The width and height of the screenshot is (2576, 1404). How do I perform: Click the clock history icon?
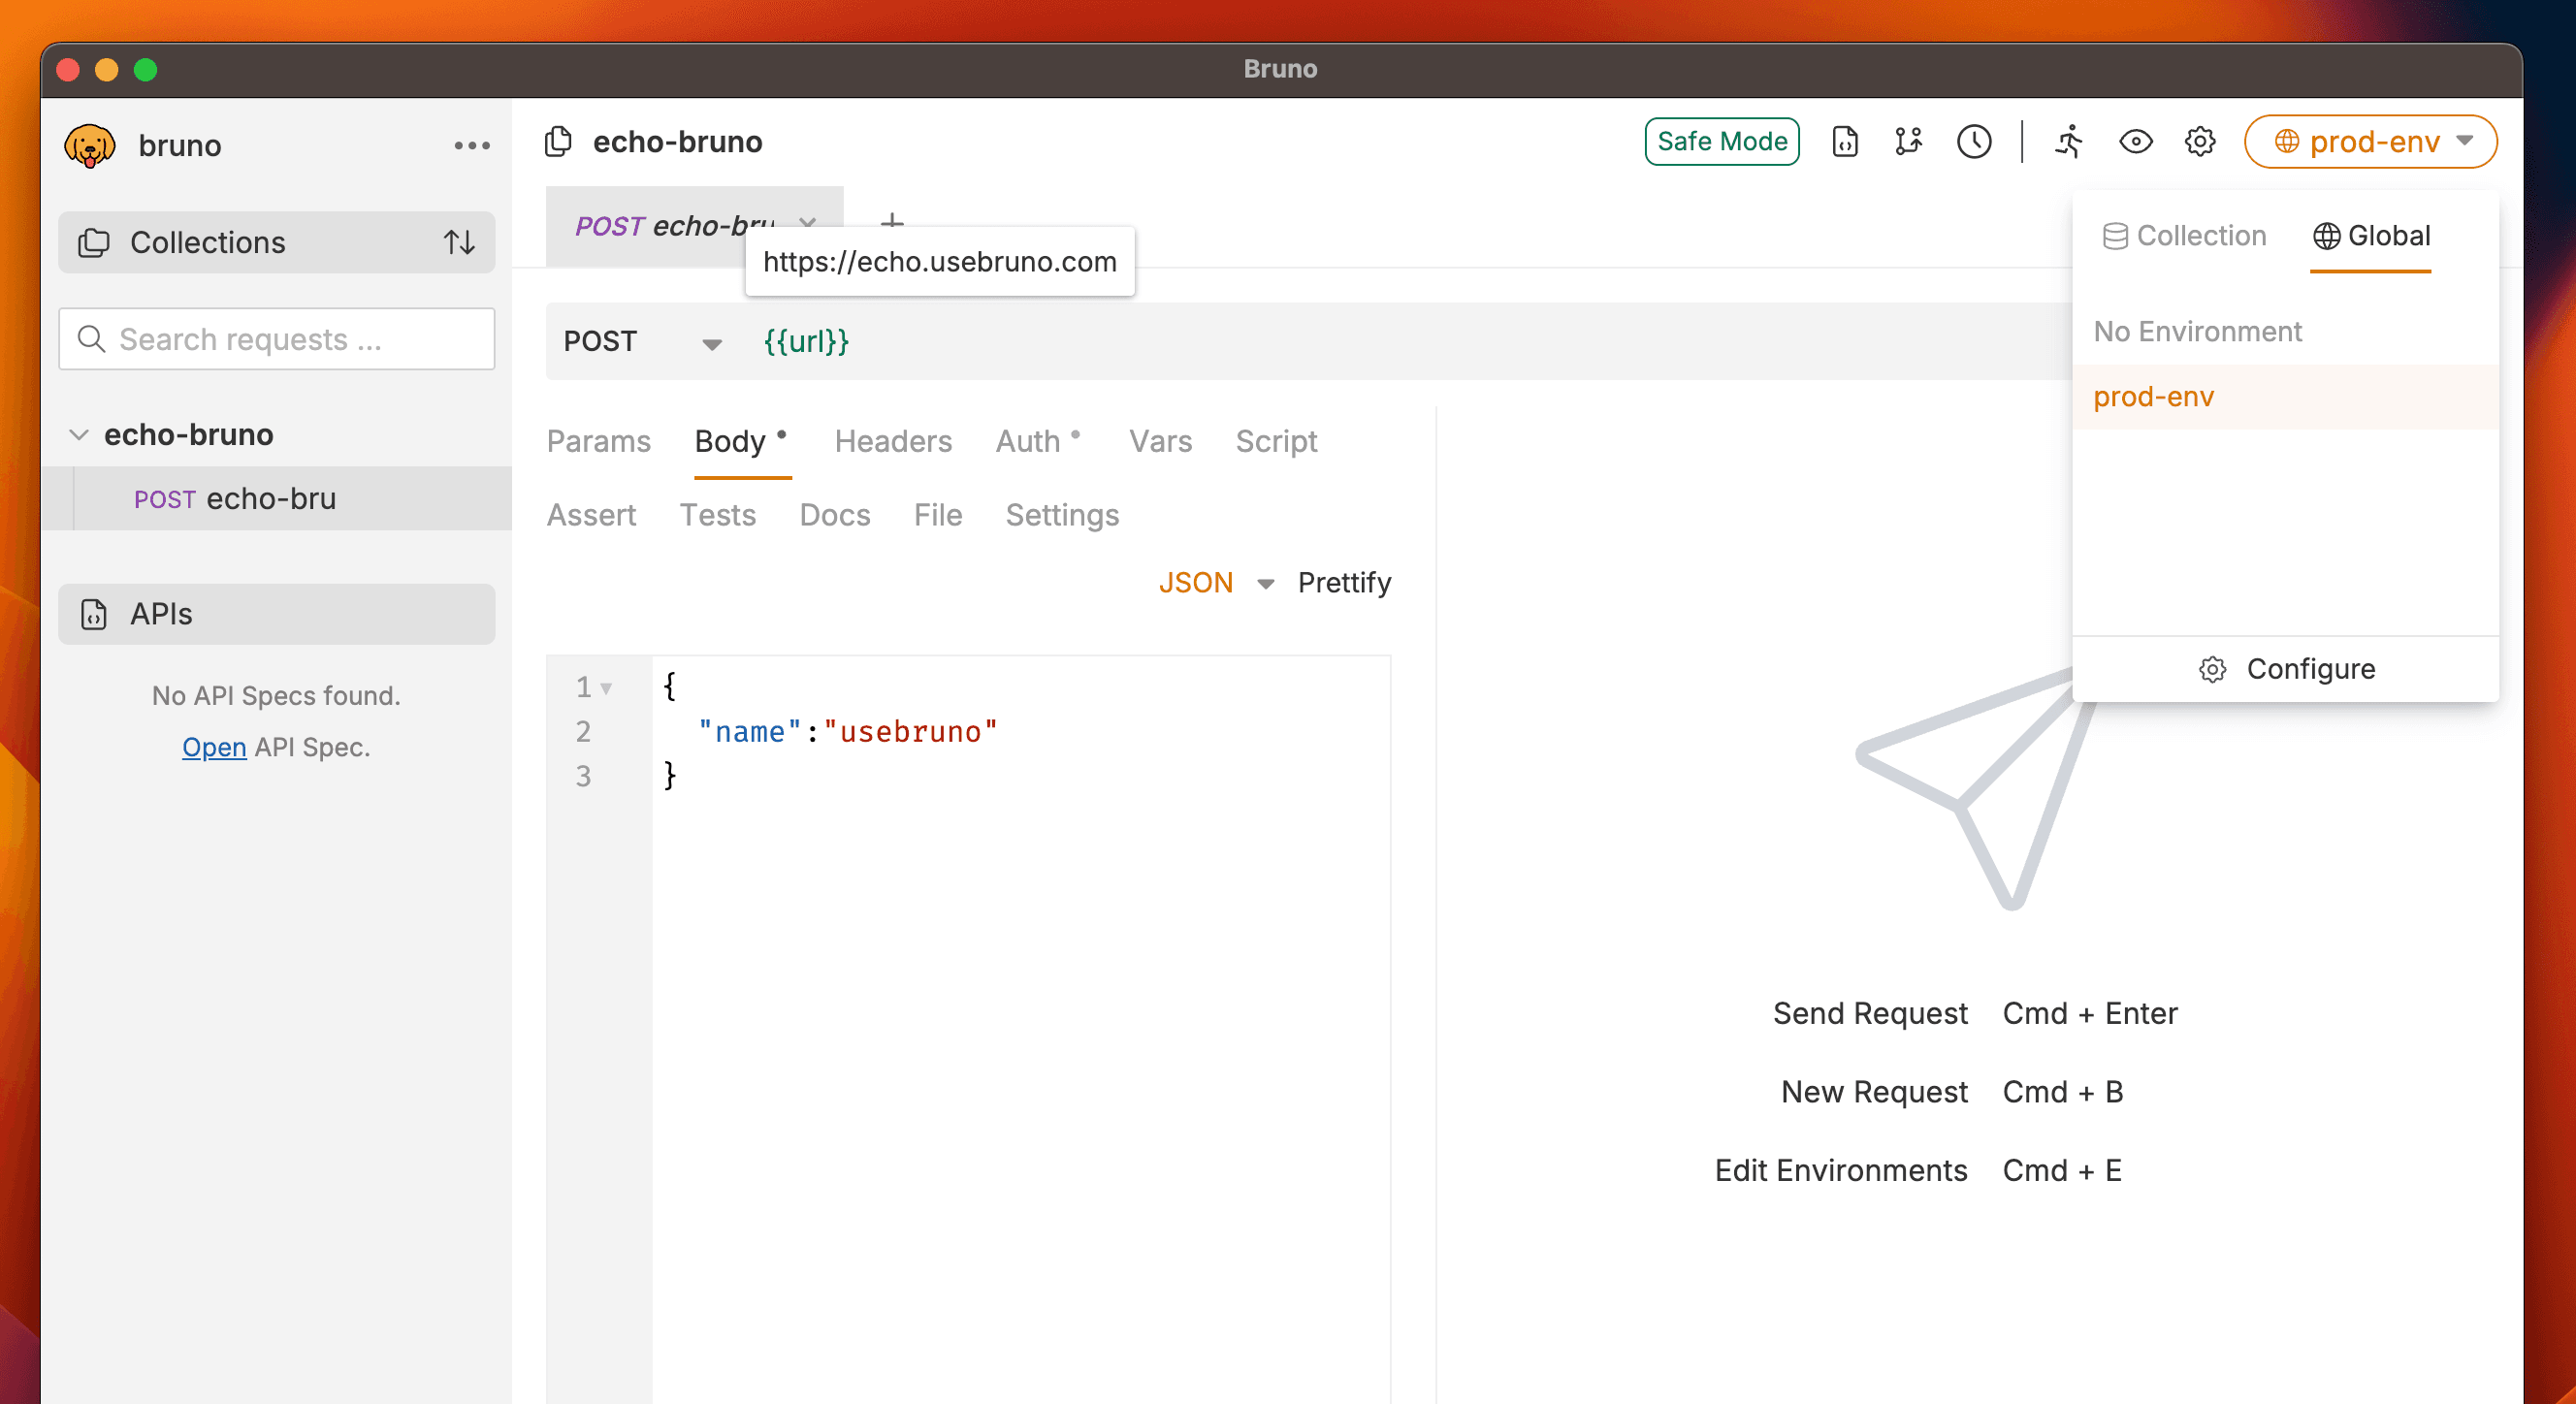(x=1973, y=142)
